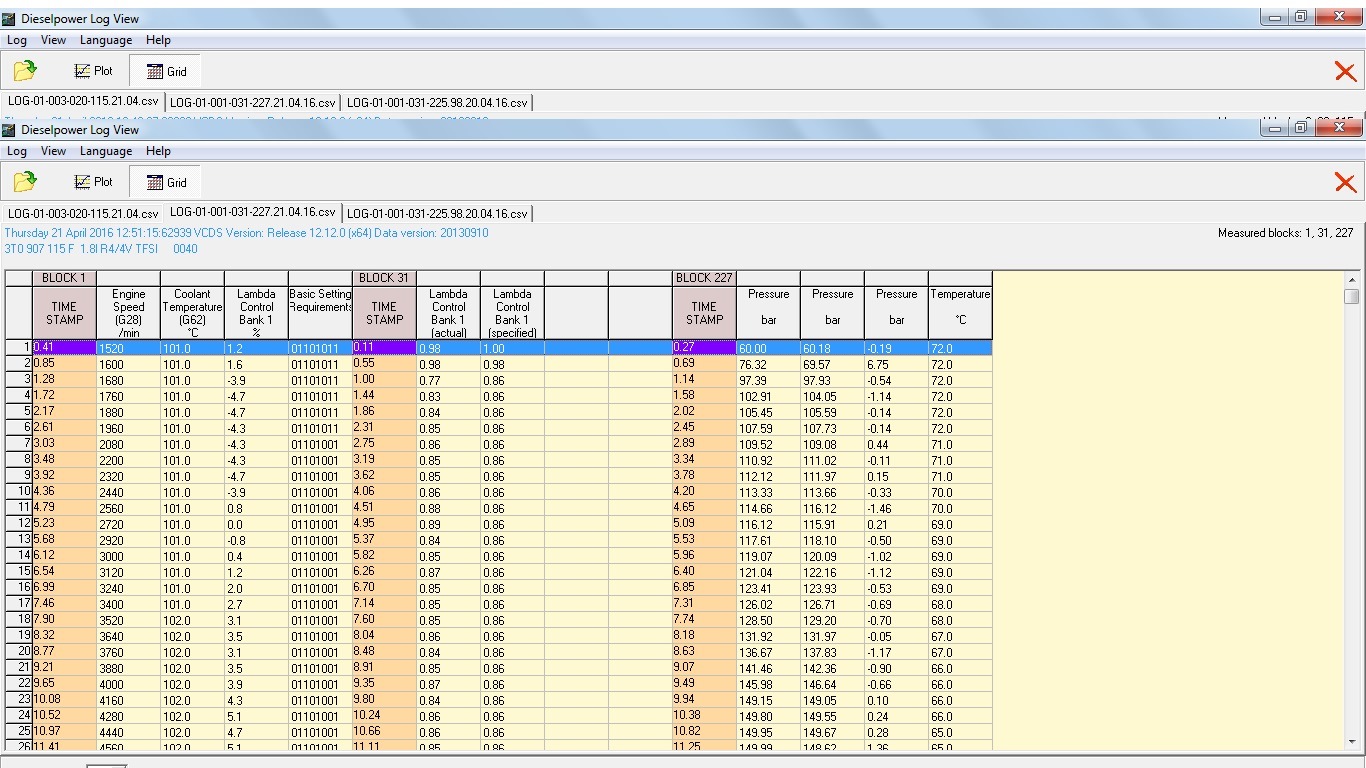Click the BLOCK 31 header cell

coord(384,278)
